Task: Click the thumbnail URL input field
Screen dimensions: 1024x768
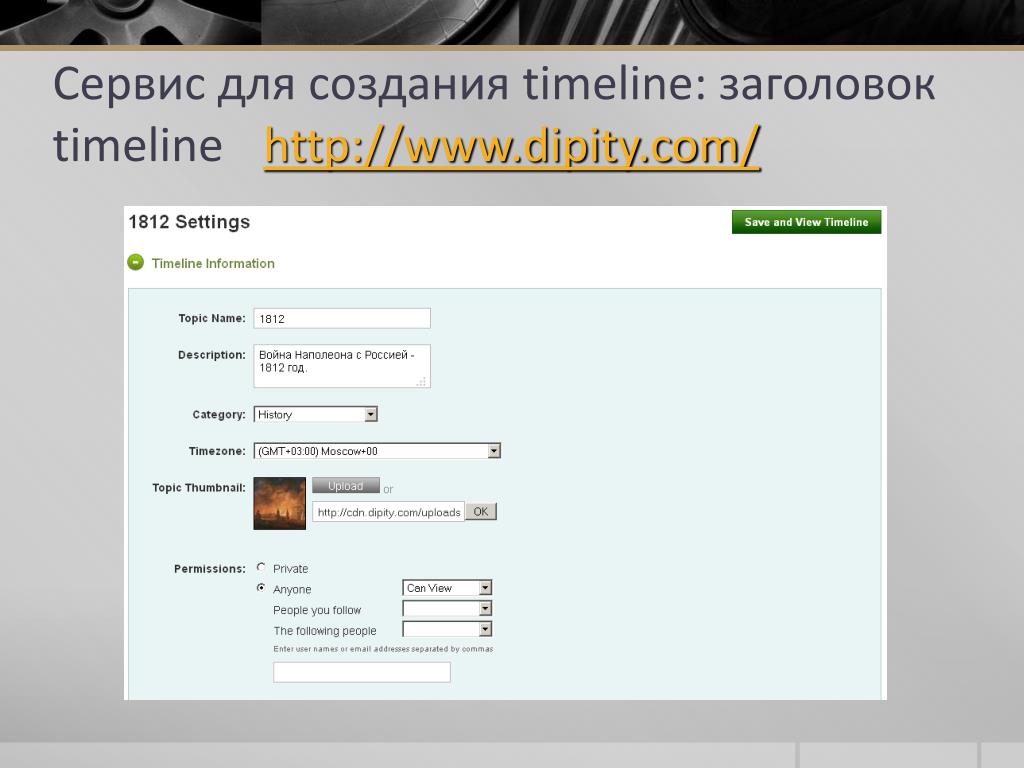Action: pyautogui.click(x=388, y=512)
